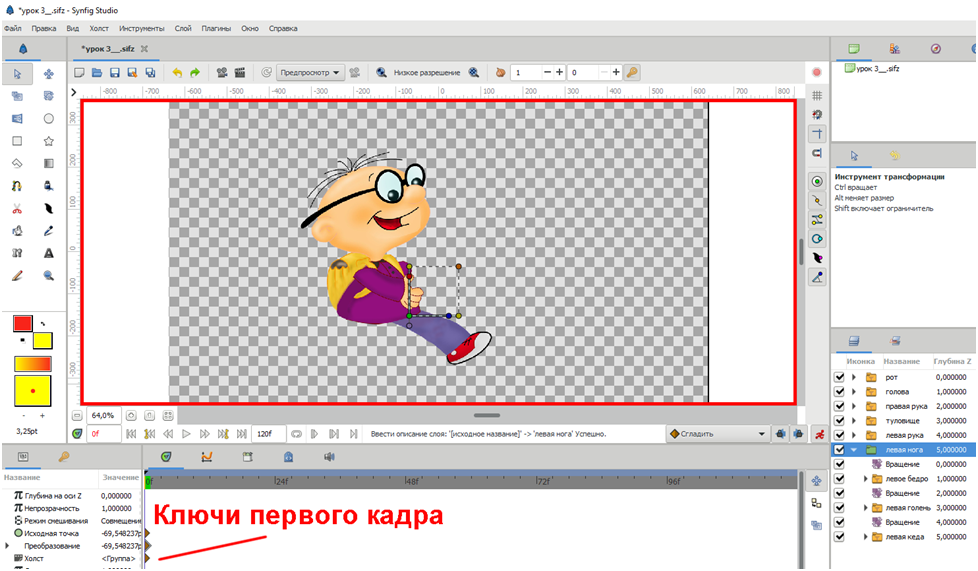Viewport: 978px width, 571px height.
Task: Select the Polygon tool
Action: pyautogui.click(x=17, y=163)
